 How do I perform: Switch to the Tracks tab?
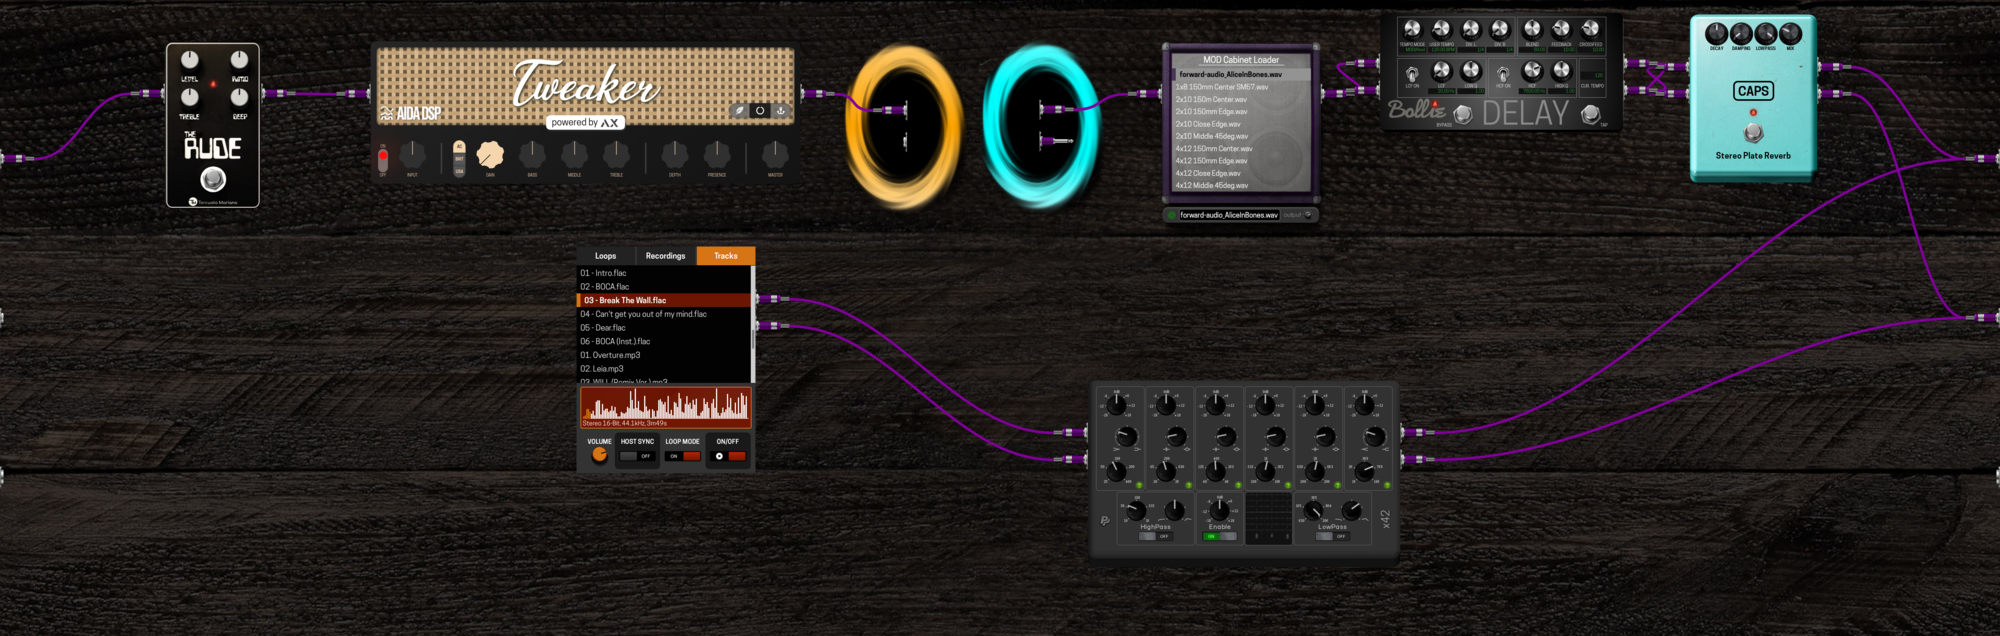click(726, 256)
